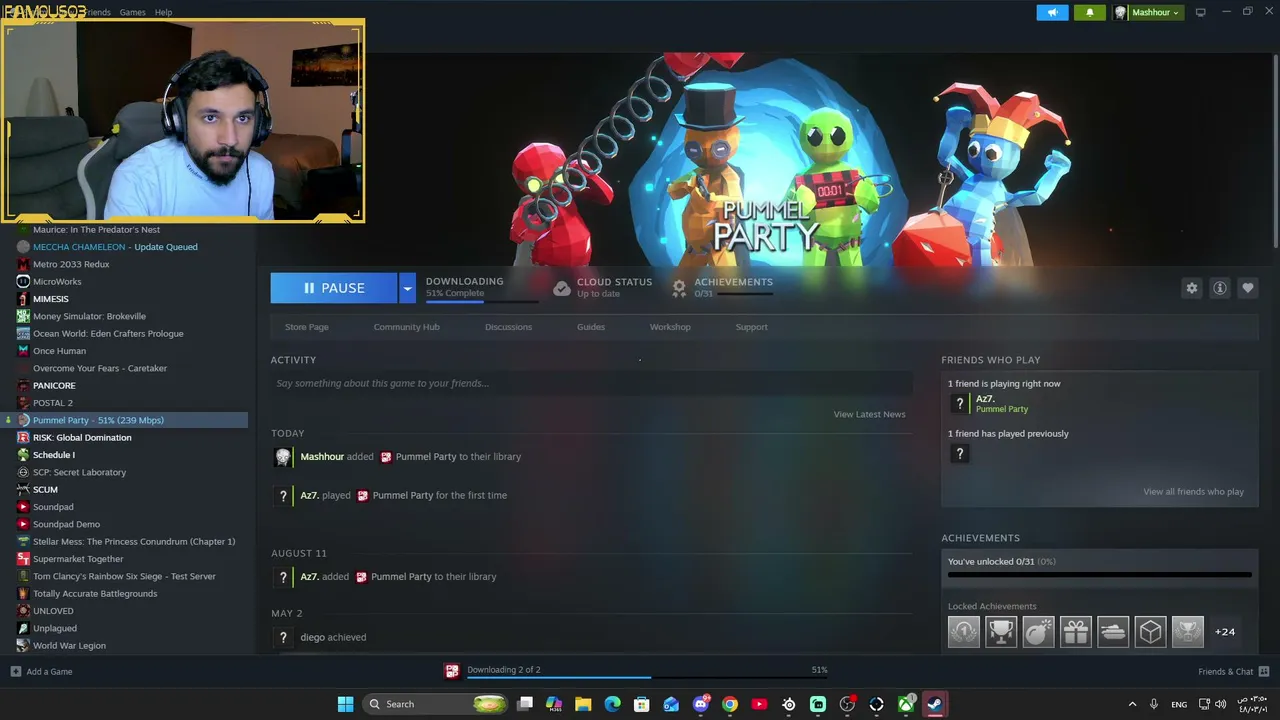Open Friends & Chat panel icon
The height and width of the screenshot is (720, 1280).
pyautogui.click(x=1264, y=671)
